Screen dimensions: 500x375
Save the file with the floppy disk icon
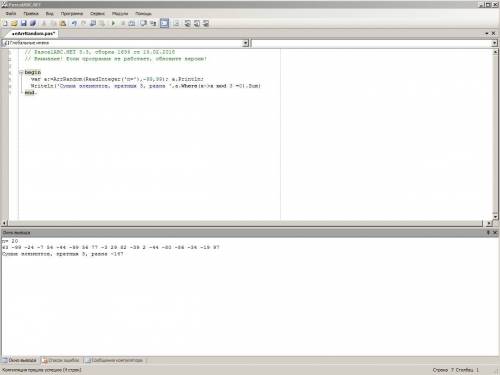(x=24, y=23)
